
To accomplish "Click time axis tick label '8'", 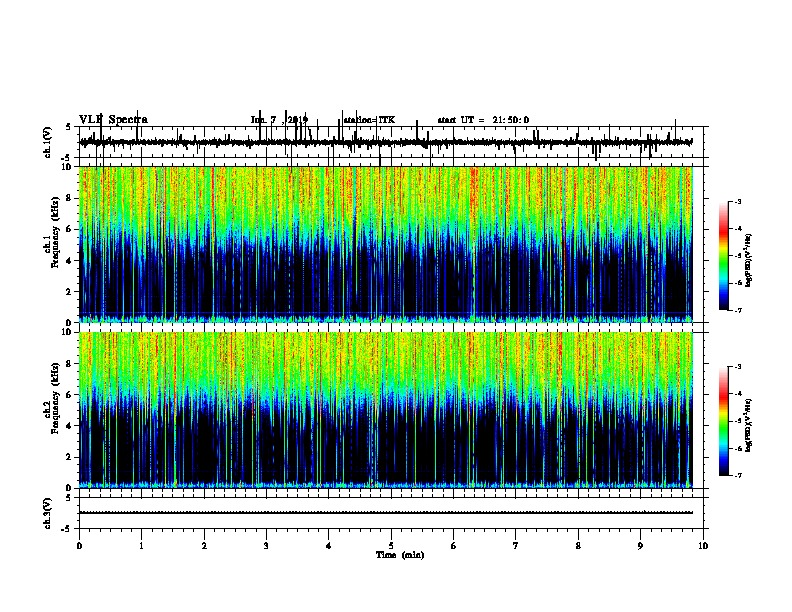I will (x=578, y=546).
